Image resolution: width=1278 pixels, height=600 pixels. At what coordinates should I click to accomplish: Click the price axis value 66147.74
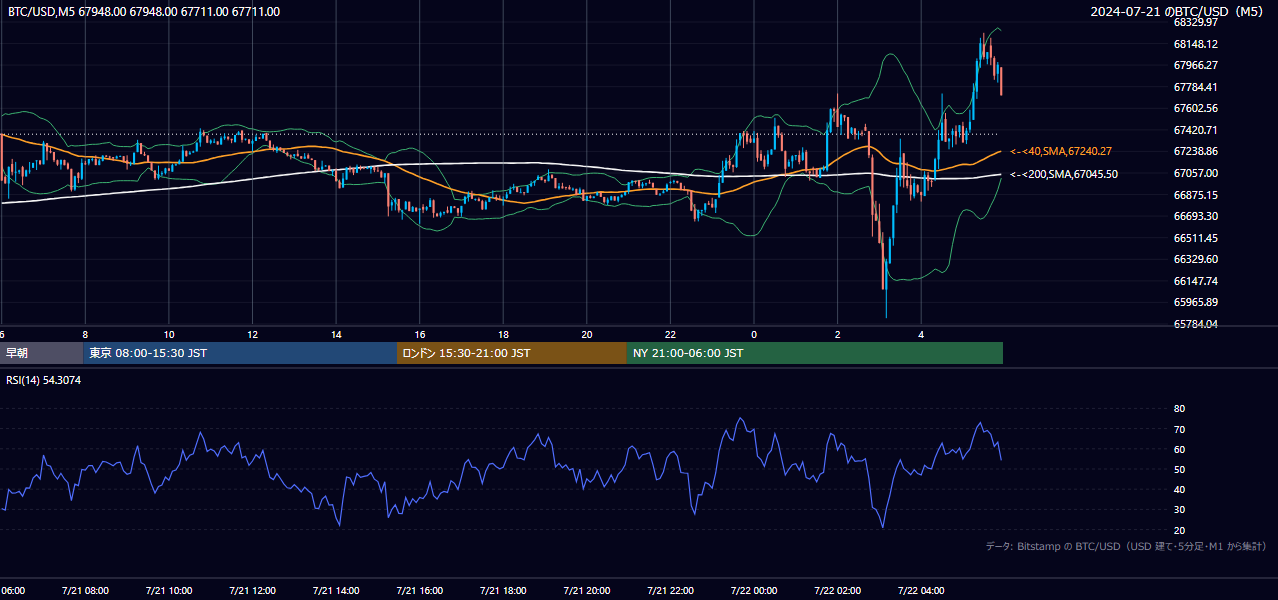click(x=1196, y=281)
